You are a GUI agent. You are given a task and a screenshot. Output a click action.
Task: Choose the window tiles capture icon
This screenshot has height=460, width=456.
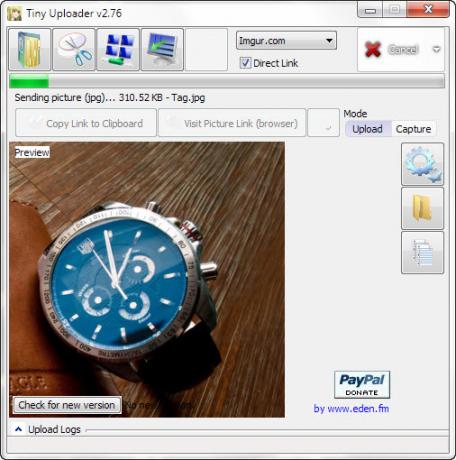click(x=118, y=50)
